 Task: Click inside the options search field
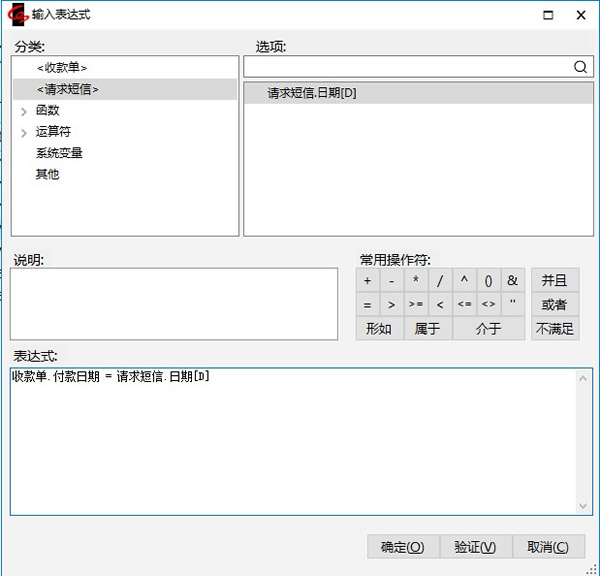(x=405, y=67)
